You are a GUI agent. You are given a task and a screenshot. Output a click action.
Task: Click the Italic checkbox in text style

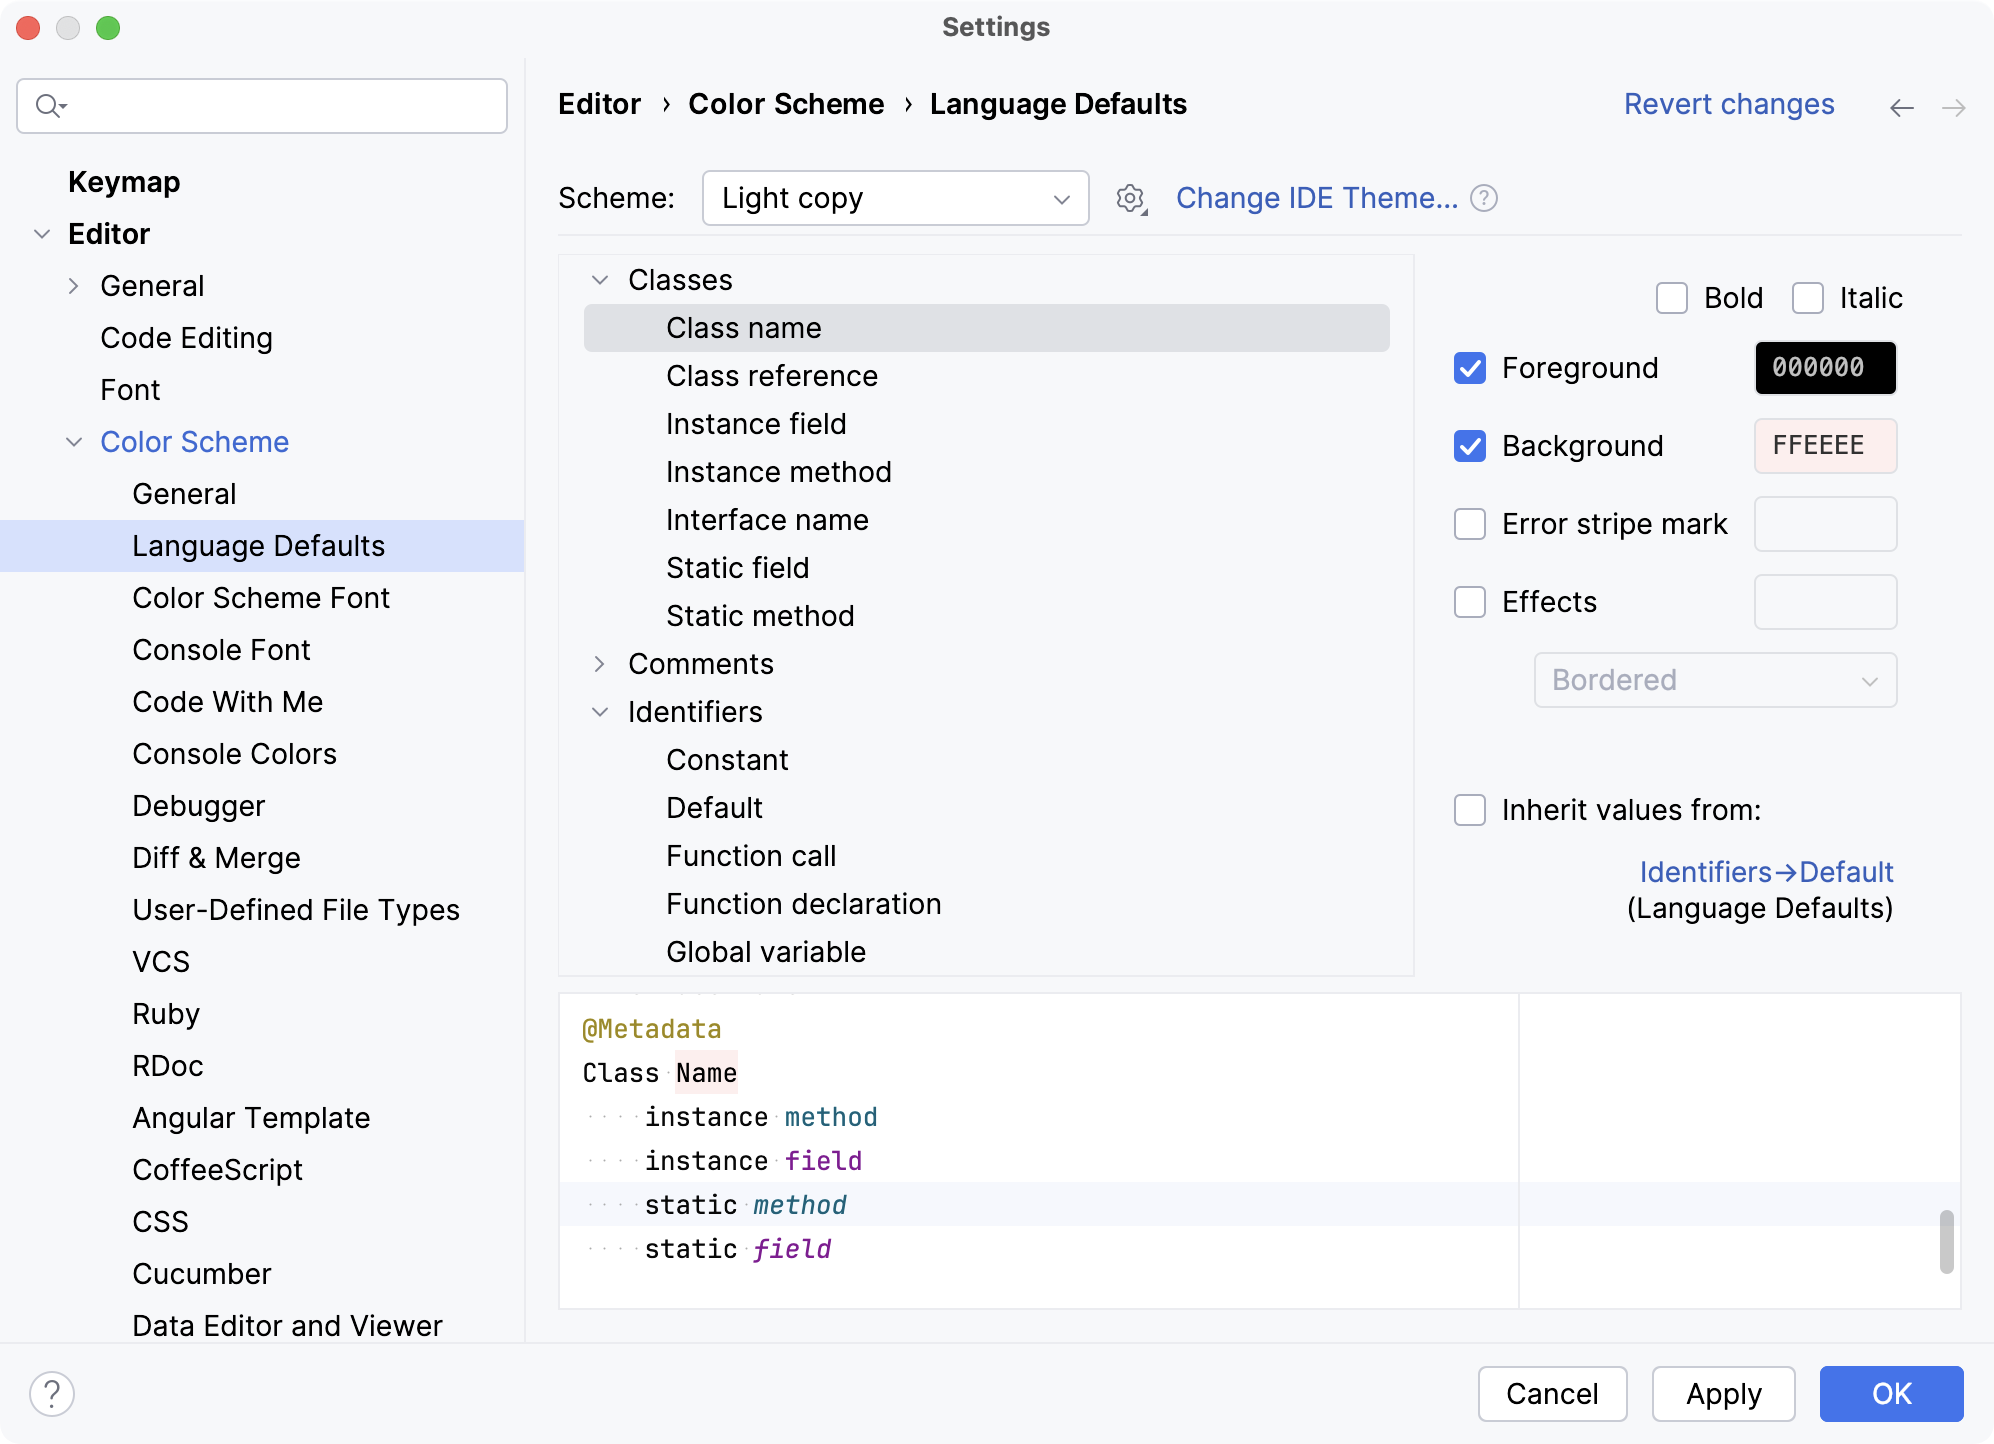point(1807,297)
